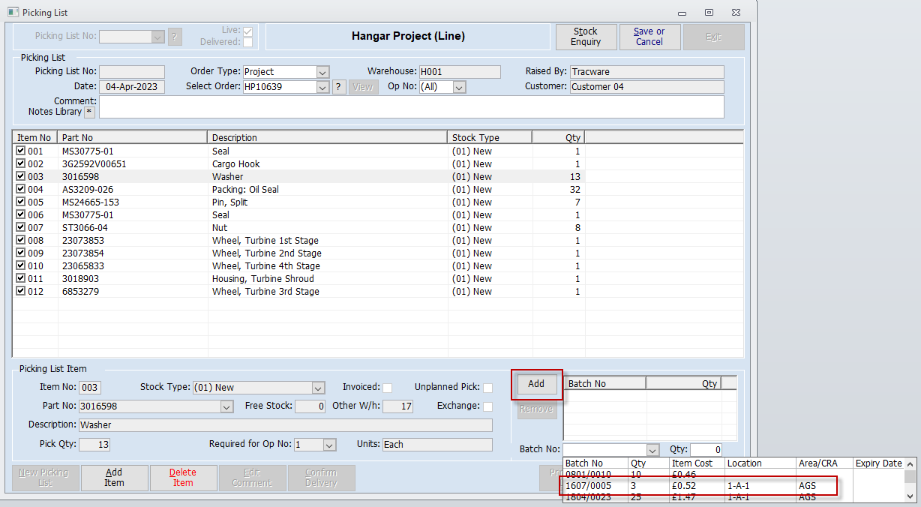Toggle checkbox for item 008 Wheel Turbine
Viewport: 921px width, 507px height.
[21, 241]
